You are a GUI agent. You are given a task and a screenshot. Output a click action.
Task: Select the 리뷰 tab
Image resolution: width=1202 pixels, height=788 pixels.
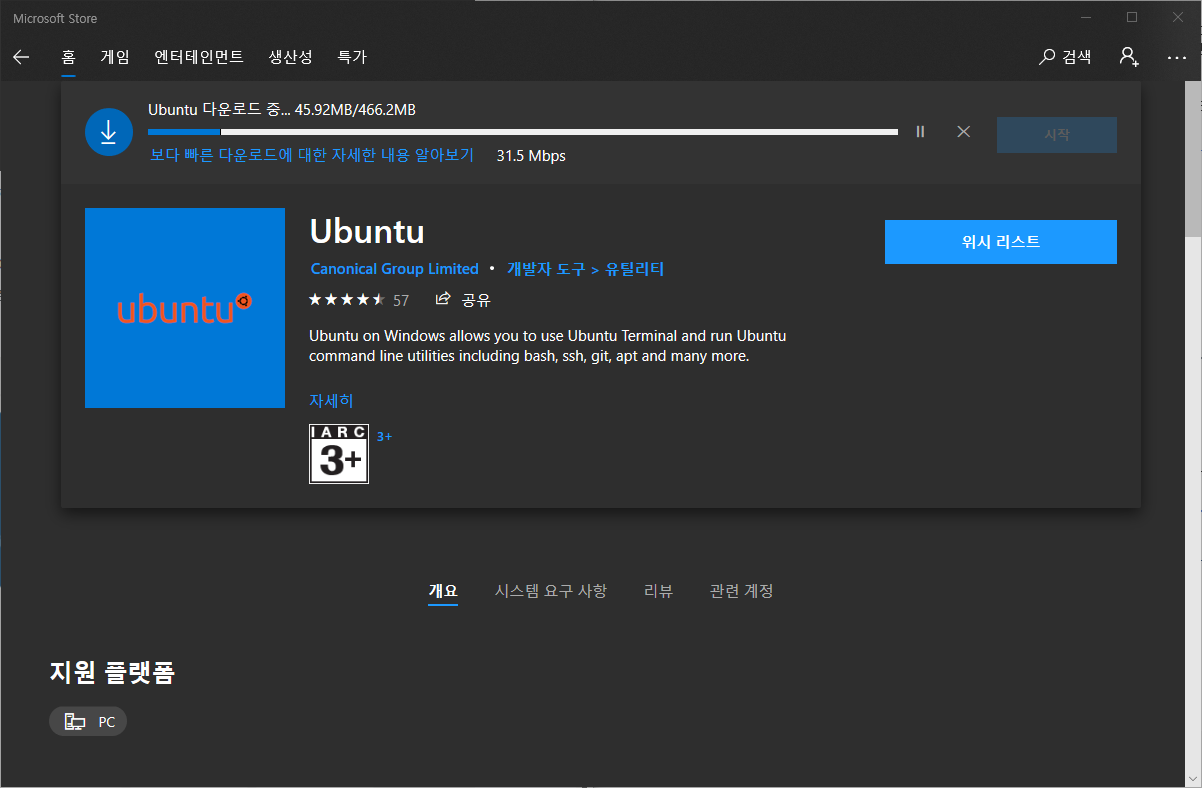coord(658,591)
